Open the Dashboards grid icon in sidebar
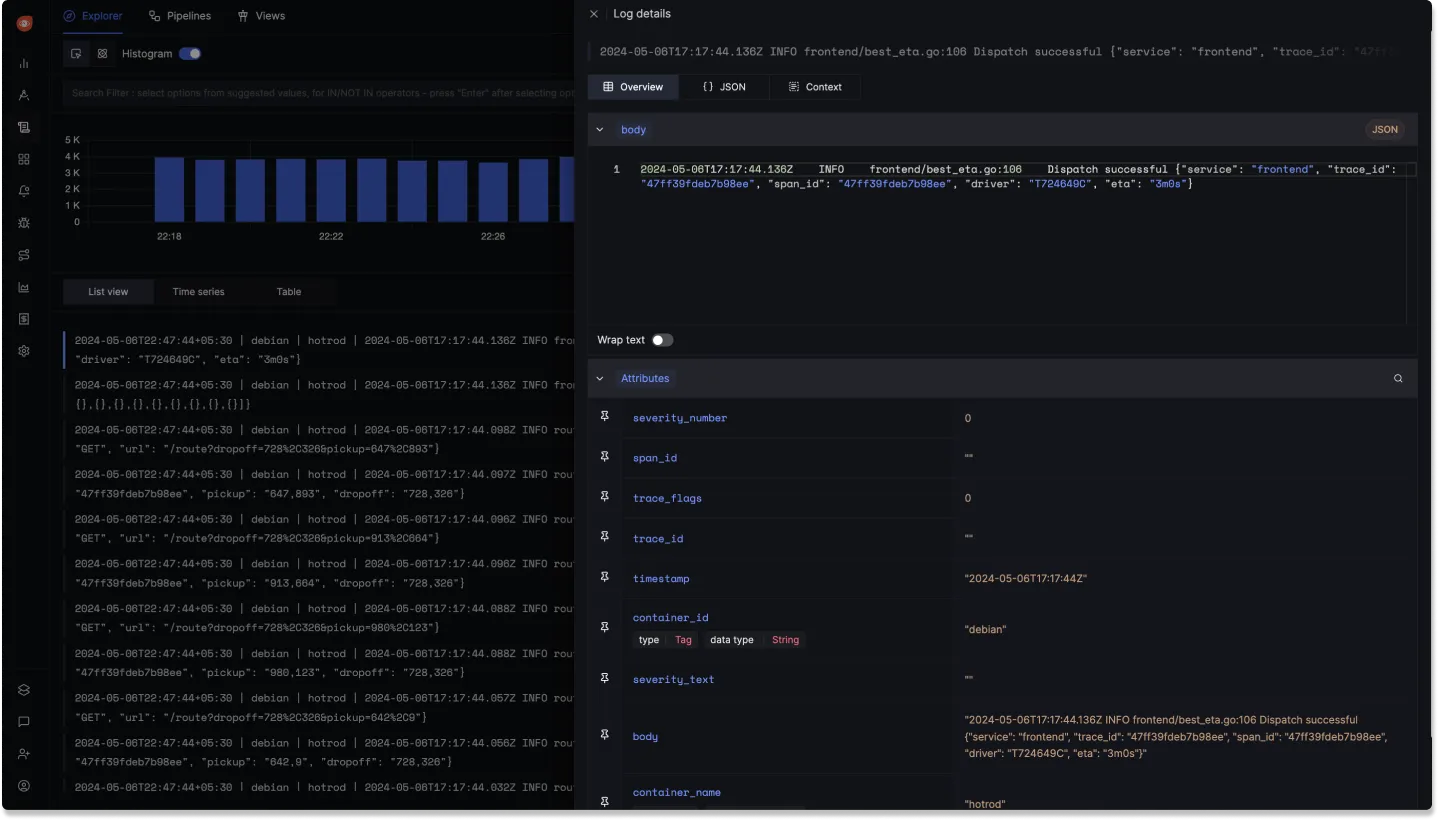This screenshot has width=1438, height=820. [24, 159]
